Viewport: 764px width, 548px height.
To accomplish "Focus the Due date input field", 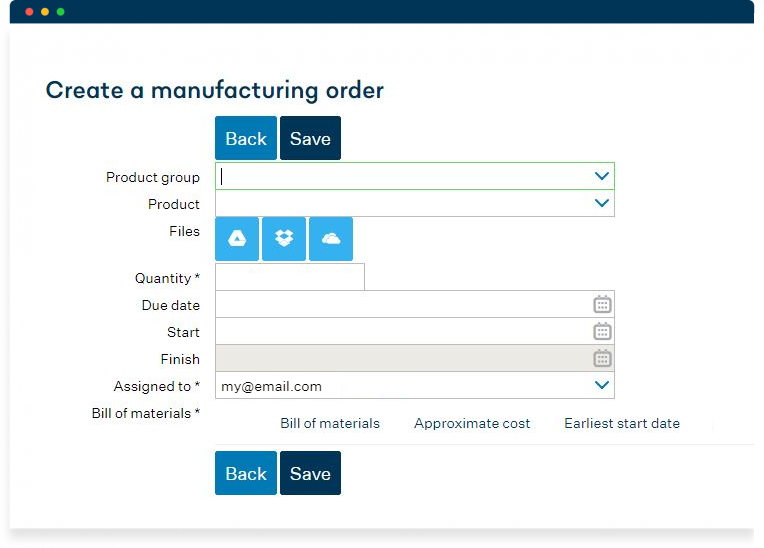I will coord(415,304).
